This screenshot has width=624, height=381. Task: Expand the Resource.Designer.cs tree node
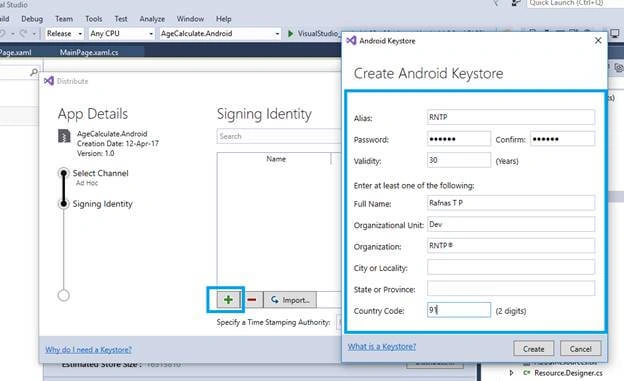[x=512, y=373]
